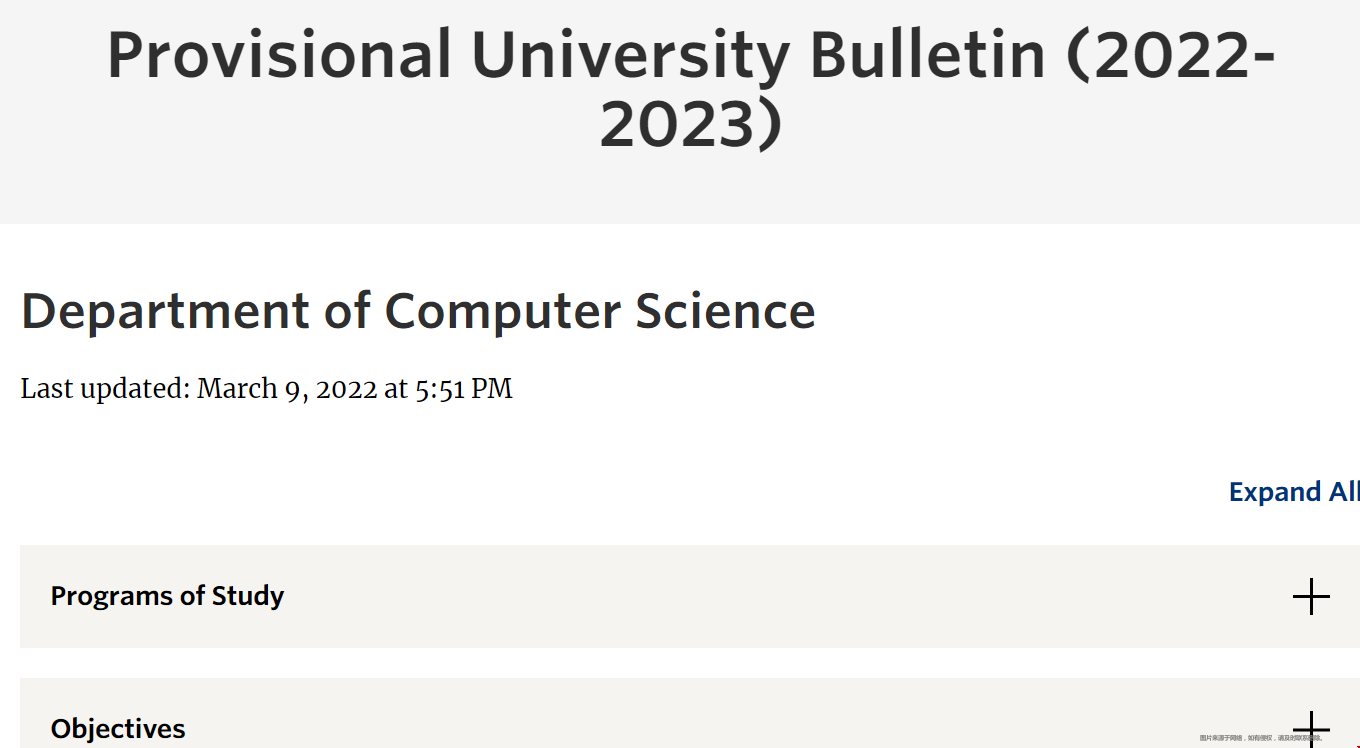The width and height of the screenshot is (1360, 748).
Task: Select the Department of Computer Science heading
Action: (x=418, y=311)
